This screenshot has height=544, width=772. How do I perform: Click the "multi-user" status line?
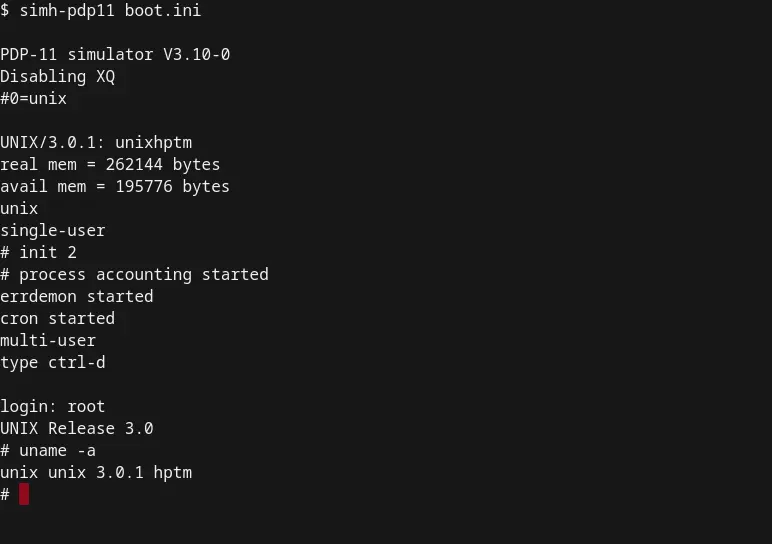coord(48,340)
